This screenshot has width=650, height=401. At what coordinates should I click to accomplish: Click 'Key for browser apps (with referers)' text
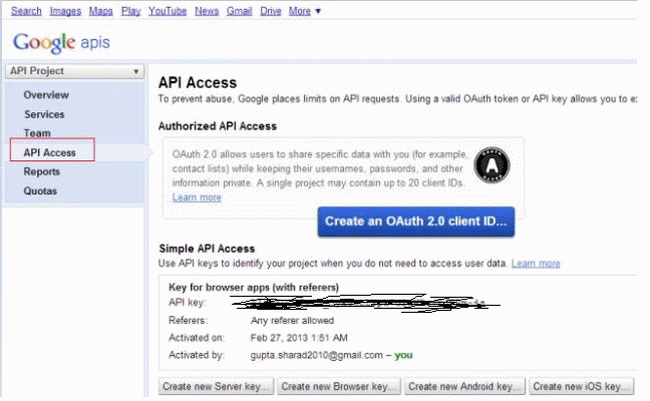[x=254, y=287]
